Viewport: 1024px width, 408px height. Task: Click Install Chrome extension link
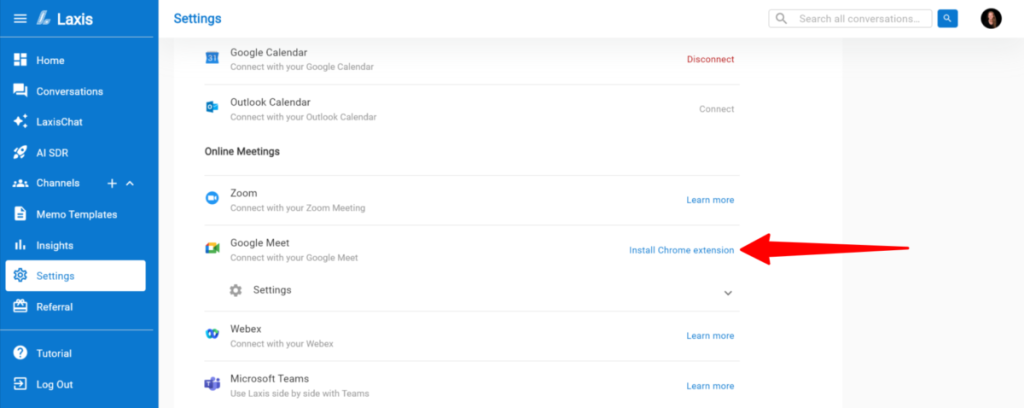pyautogui.click(x=681, y=250)
